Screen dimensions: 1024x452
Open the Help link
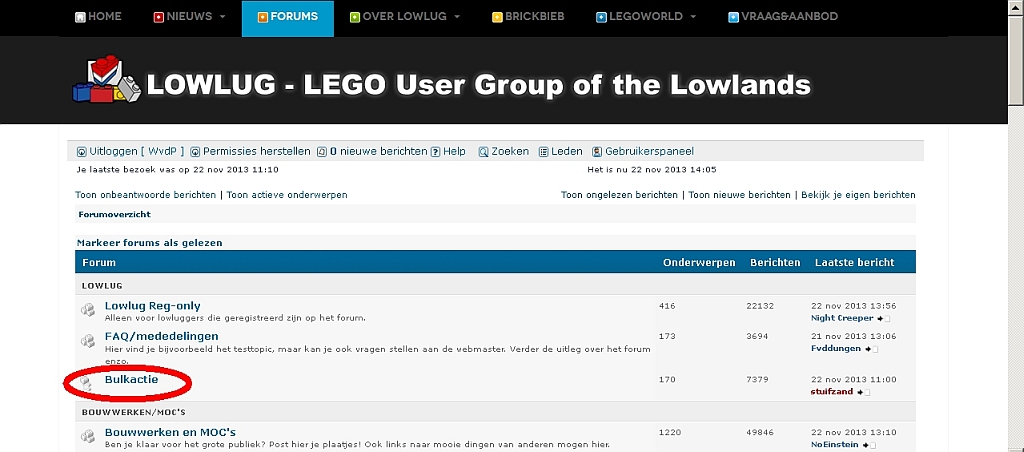[455, 152]
